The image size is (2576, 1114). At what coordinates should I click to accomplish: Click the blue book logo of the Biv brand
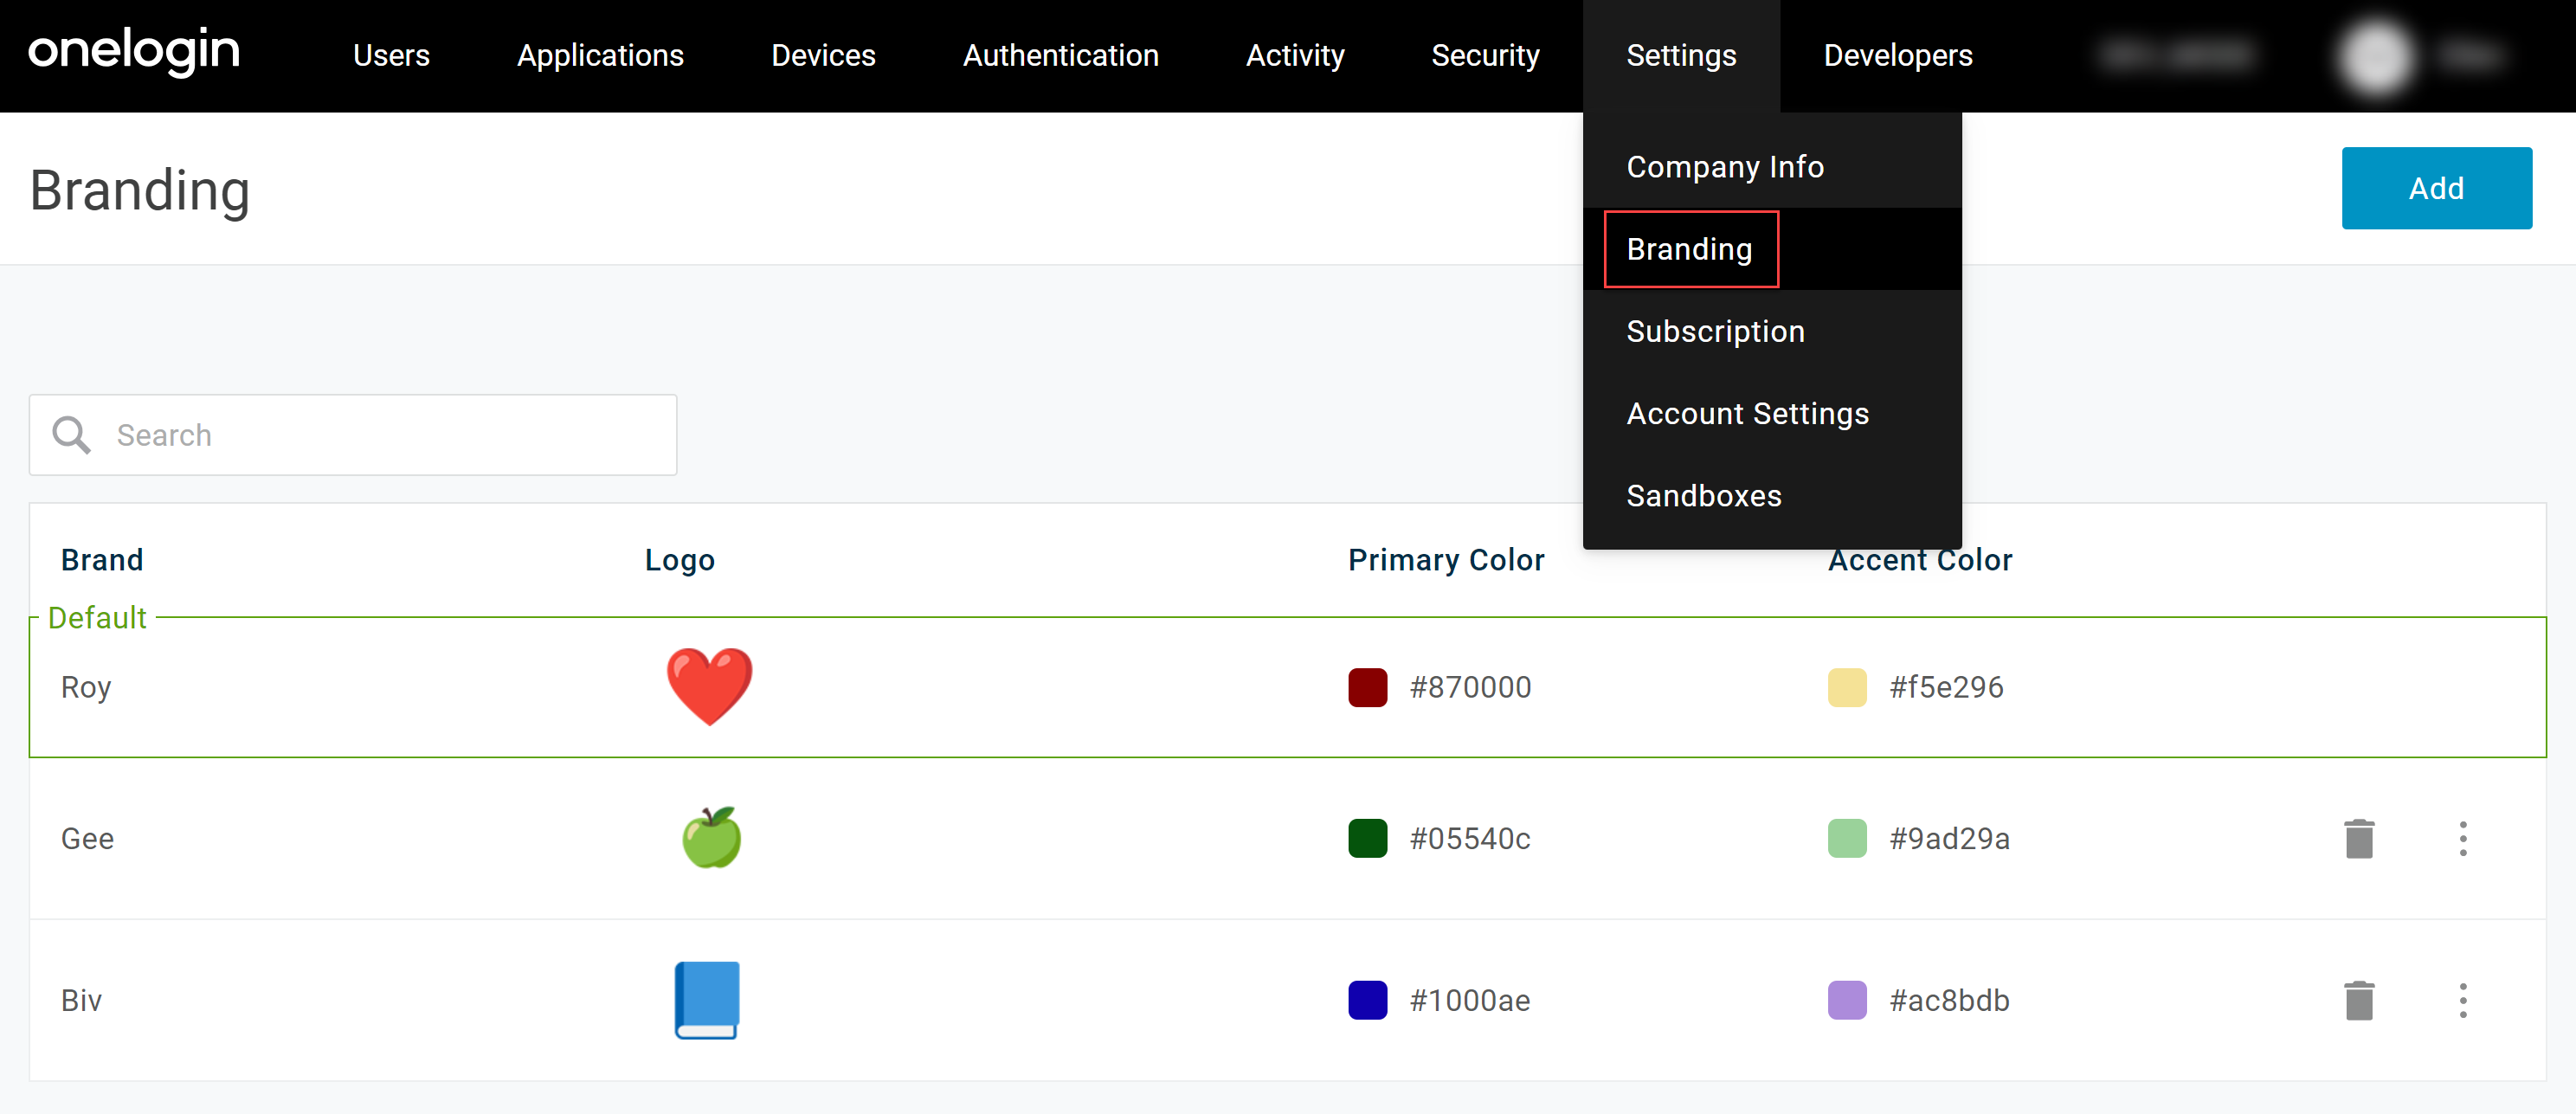(x=707, y=999)
